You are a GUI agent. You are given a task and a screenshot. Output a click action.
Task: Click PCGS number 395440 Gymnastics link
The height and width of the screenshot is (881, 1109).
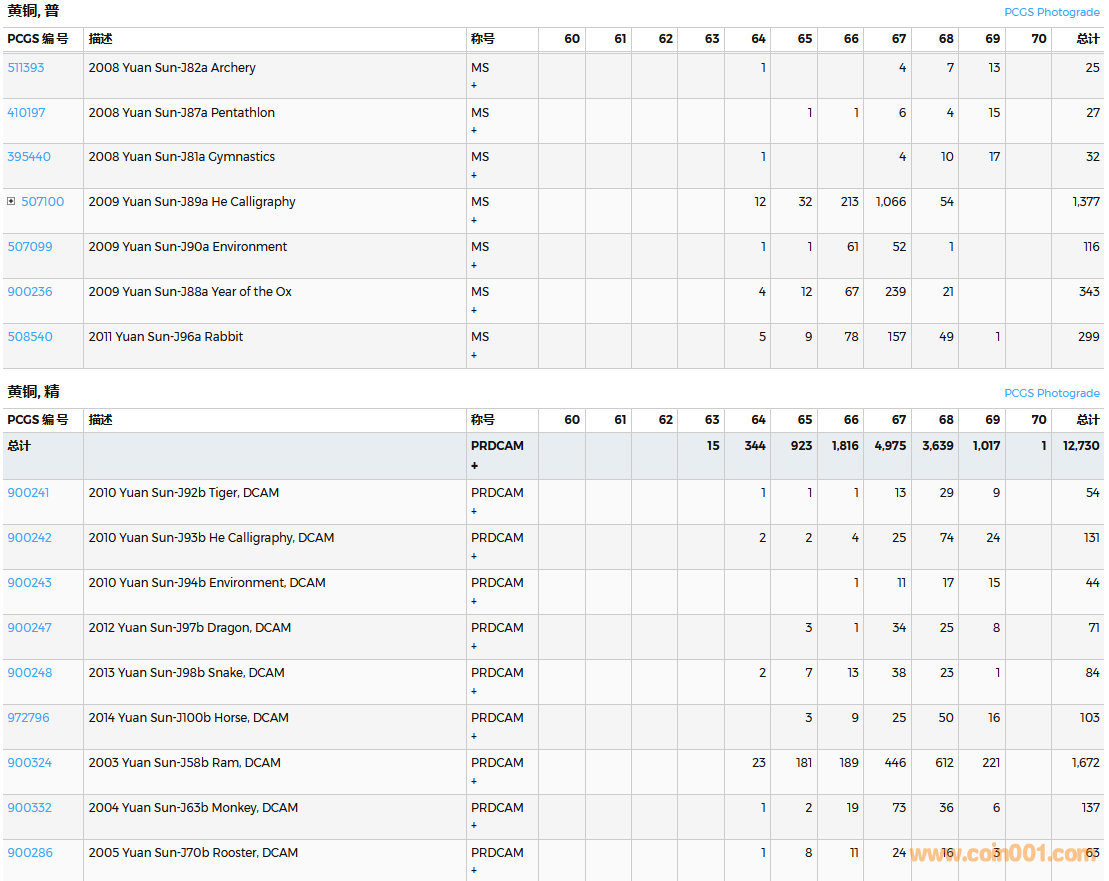(29, 157)
